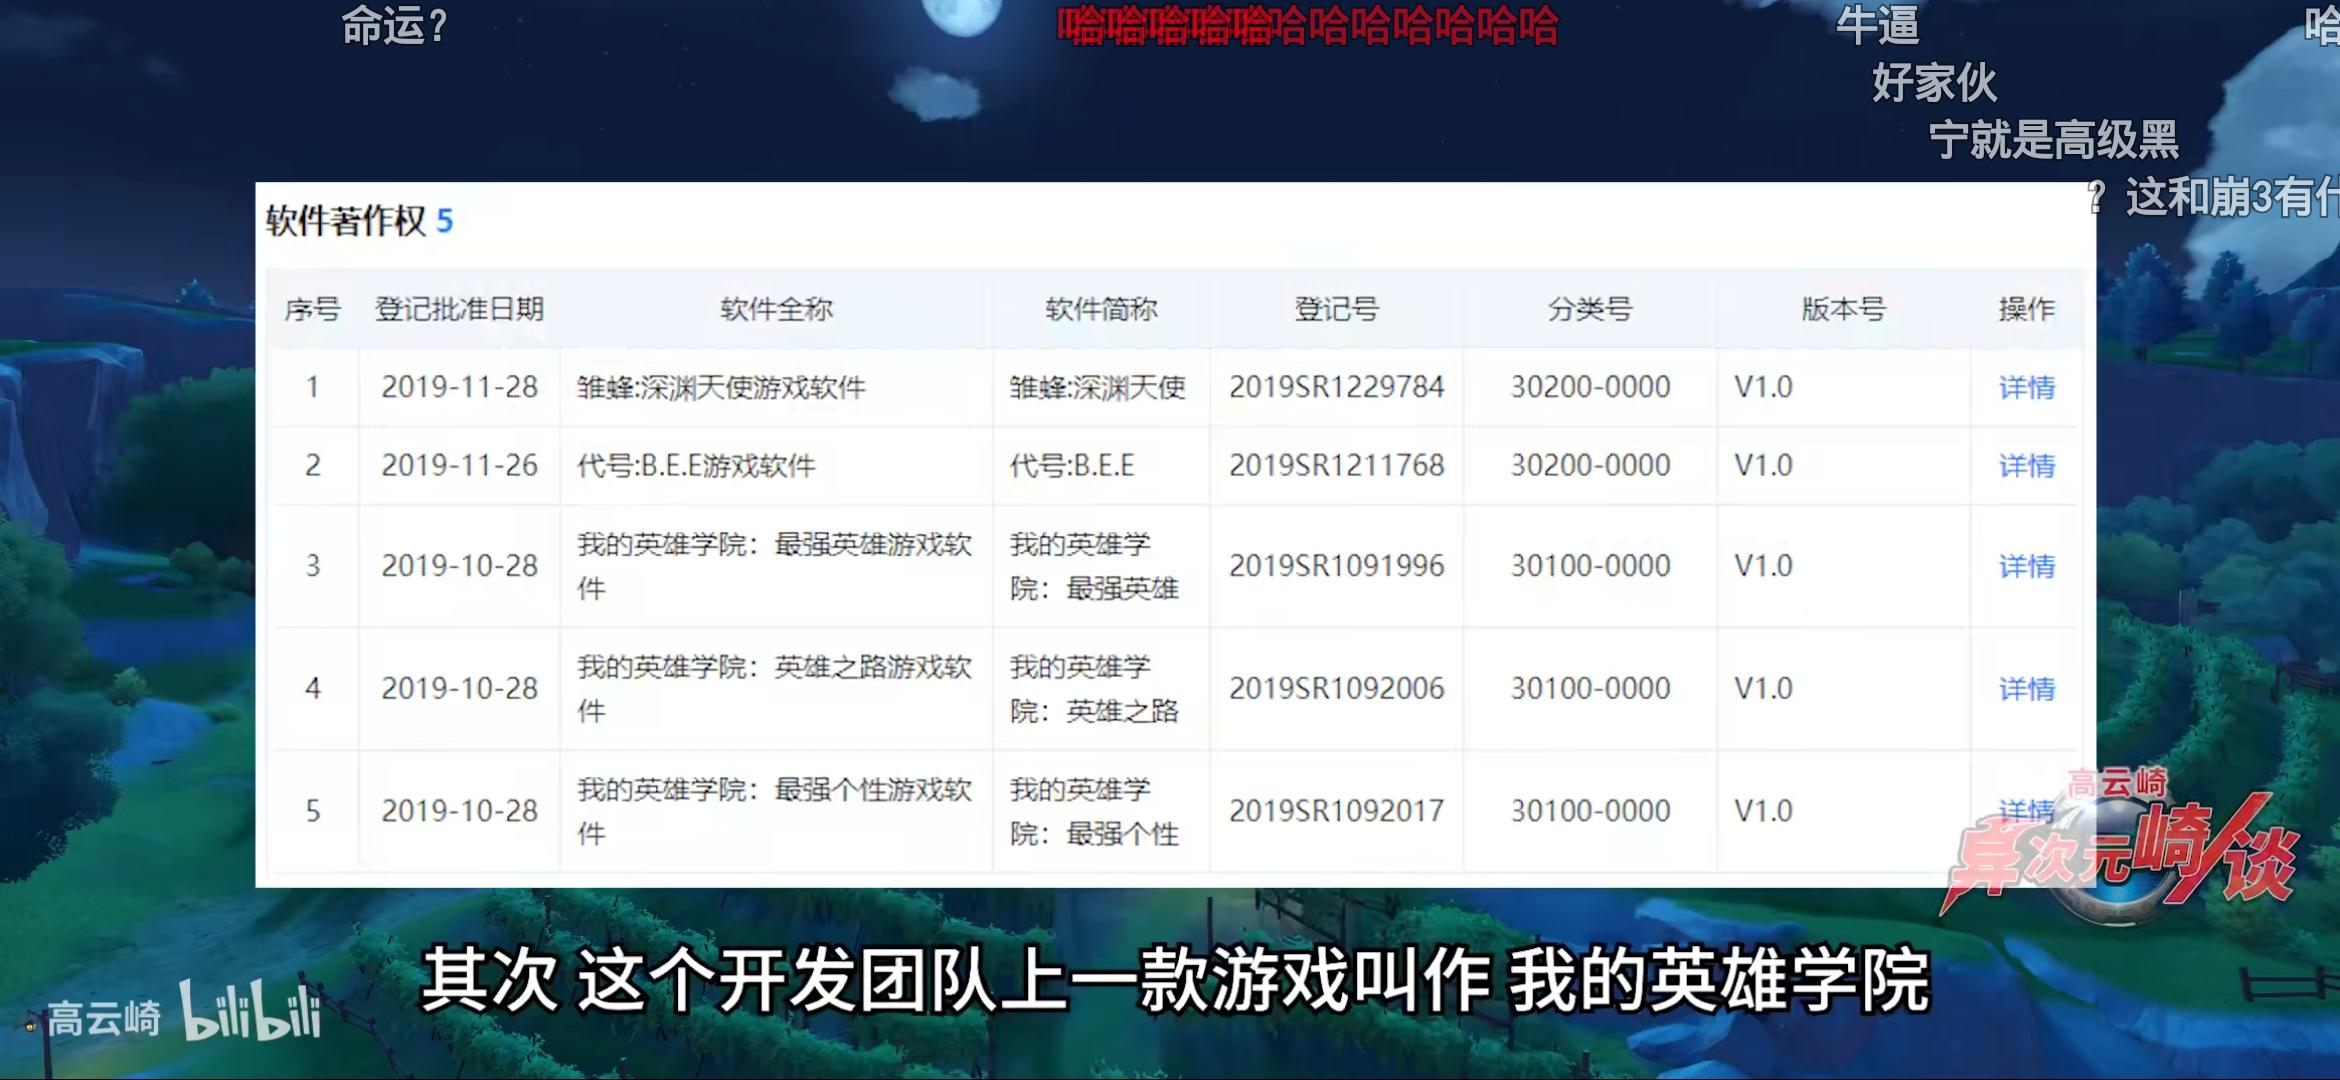Click version V1.0 in row 3
The height and width of the screenshot is (1080, 2340).
tap(1763, 566)
